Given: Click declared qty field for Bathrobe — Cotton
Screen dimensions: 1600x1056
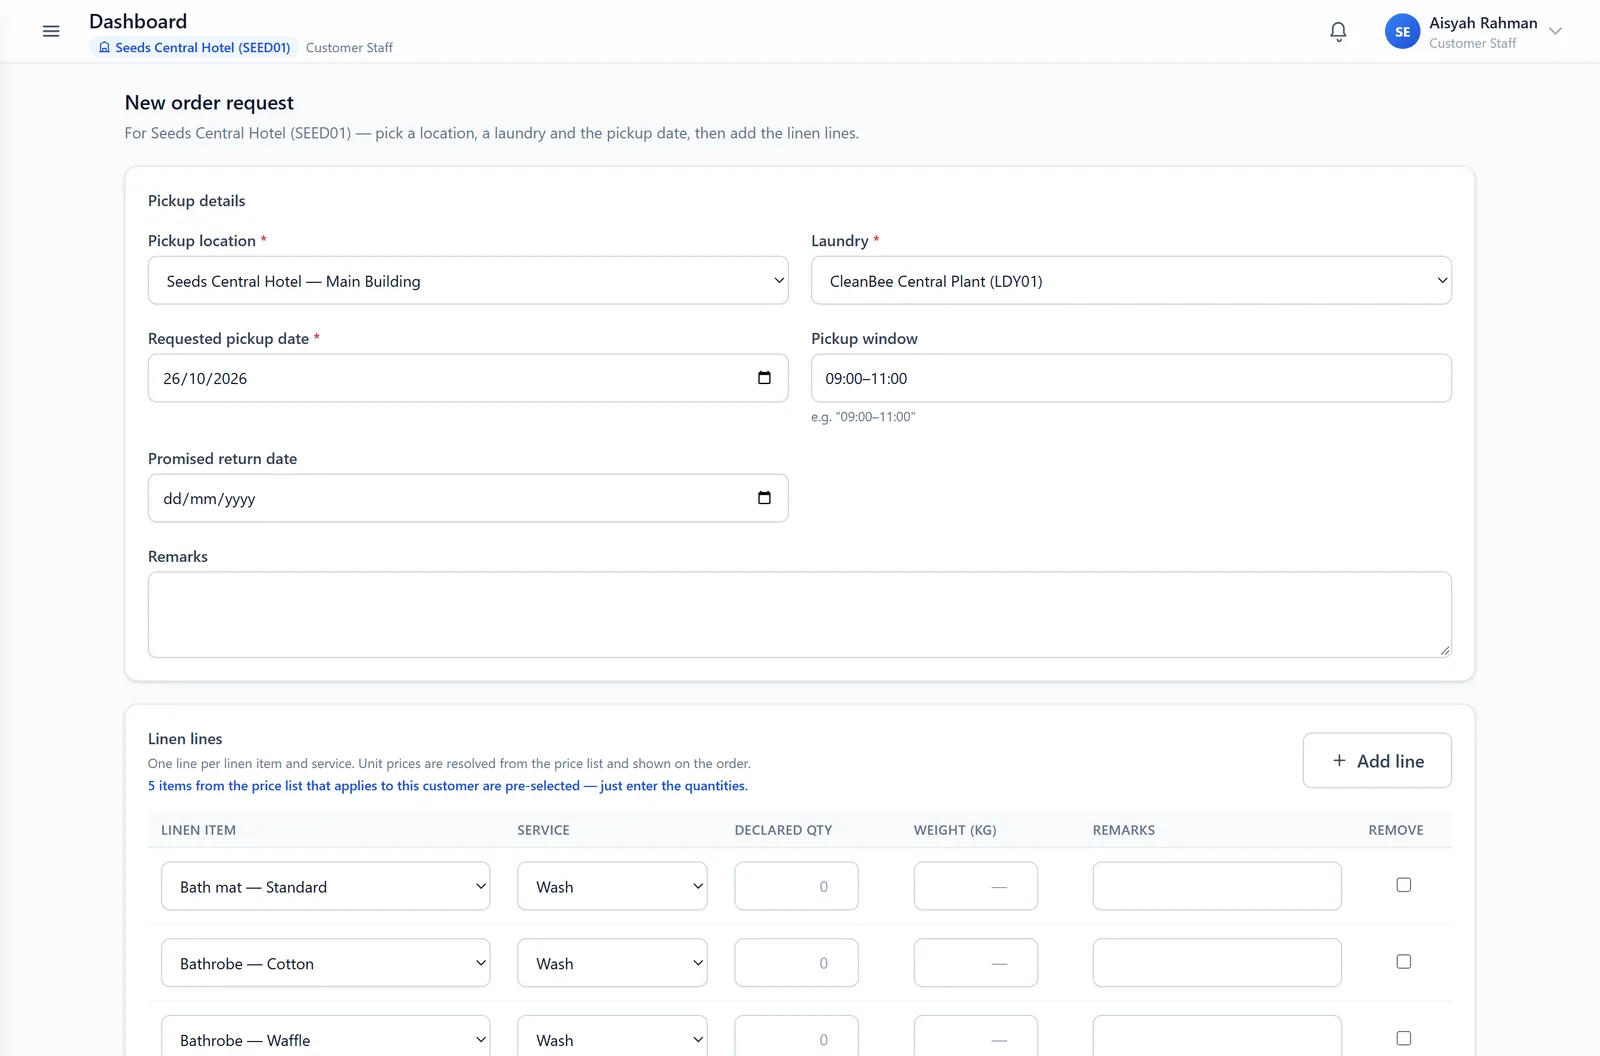Looking at the screenshot, I should [796, 964].
